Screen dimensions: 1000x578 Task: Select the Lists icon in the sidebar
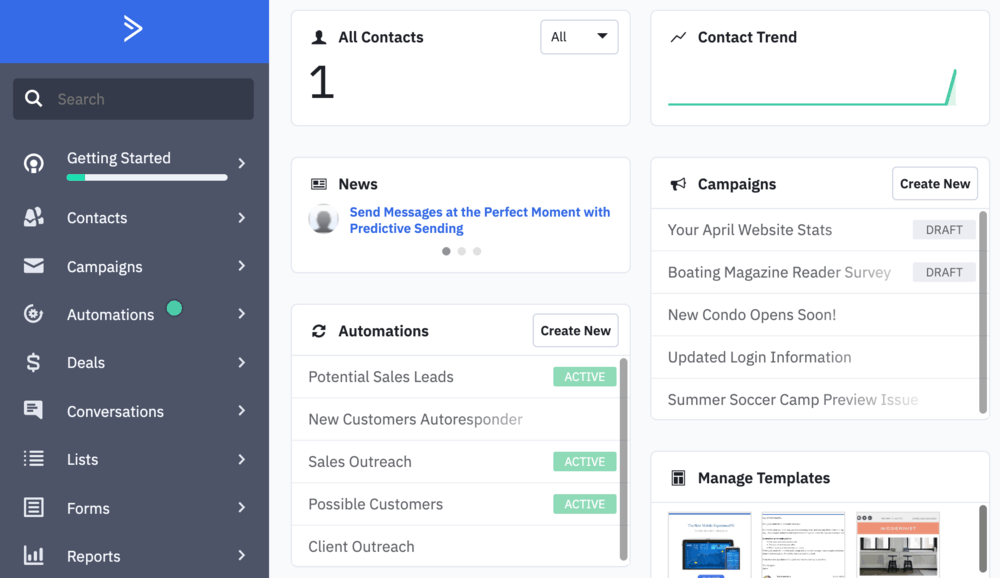35,460
